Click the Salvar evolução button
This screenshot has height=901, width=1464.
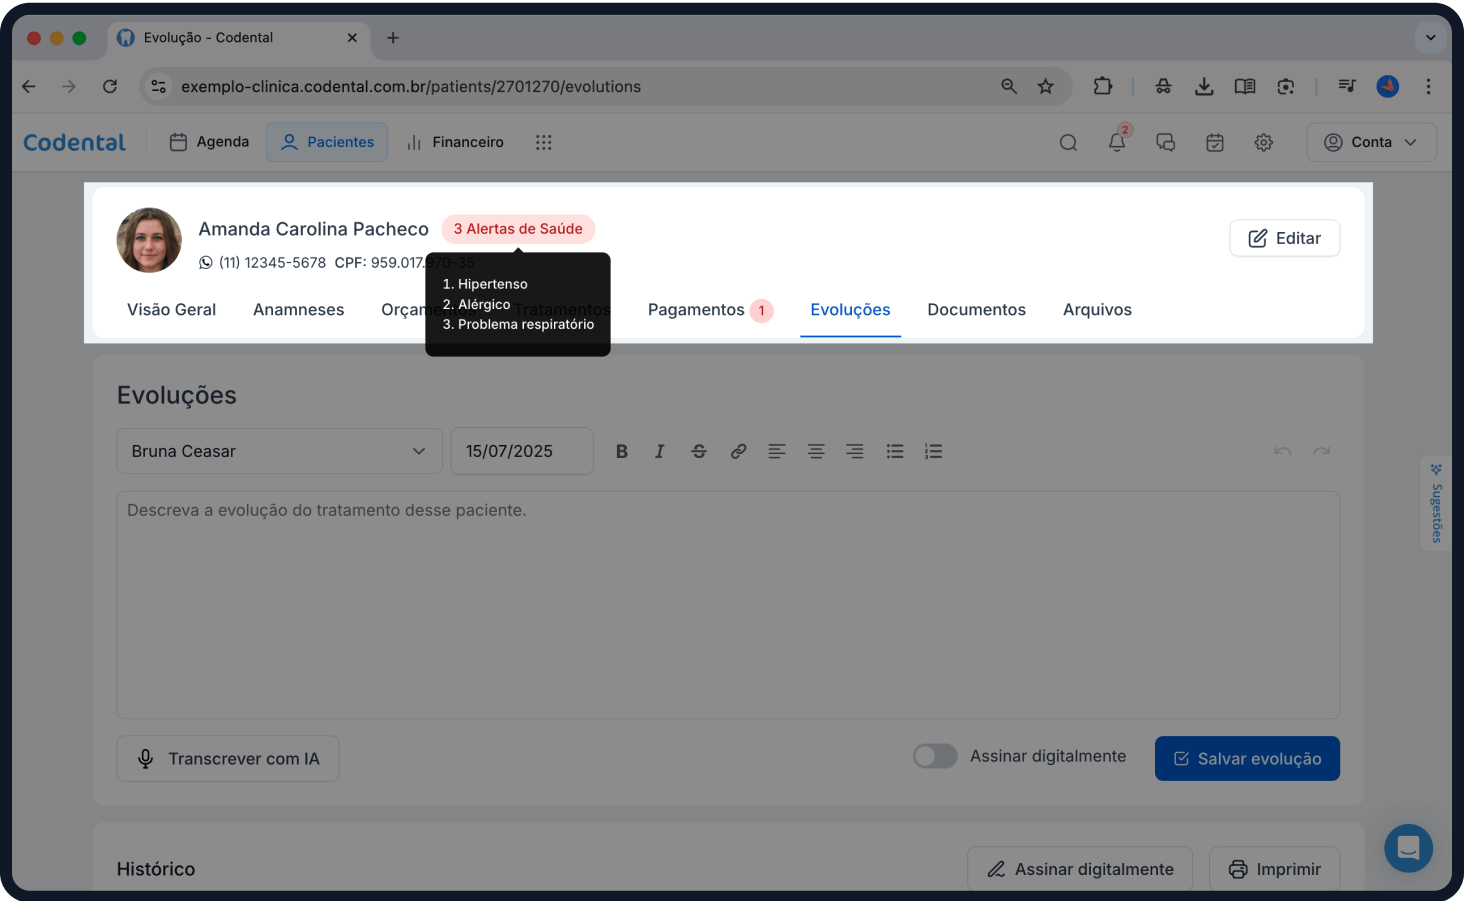pos(1246,759)
